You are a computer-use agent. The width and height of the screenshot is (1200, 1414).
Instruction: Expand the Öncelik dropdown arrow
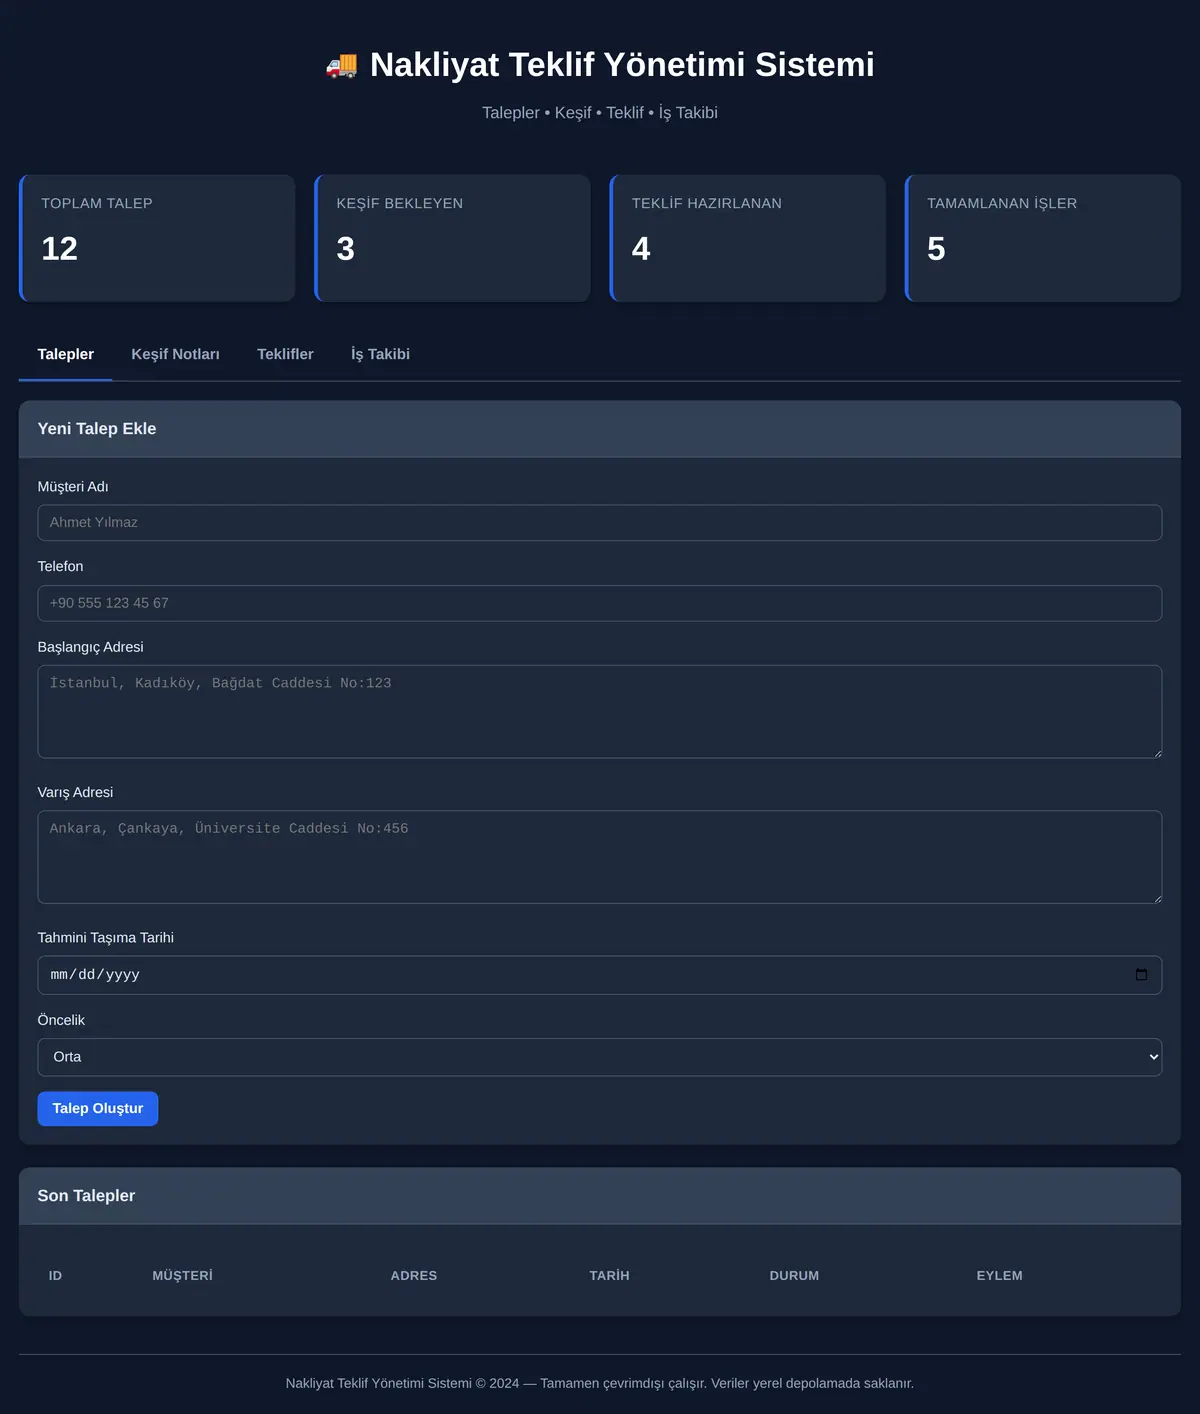1153,1057
